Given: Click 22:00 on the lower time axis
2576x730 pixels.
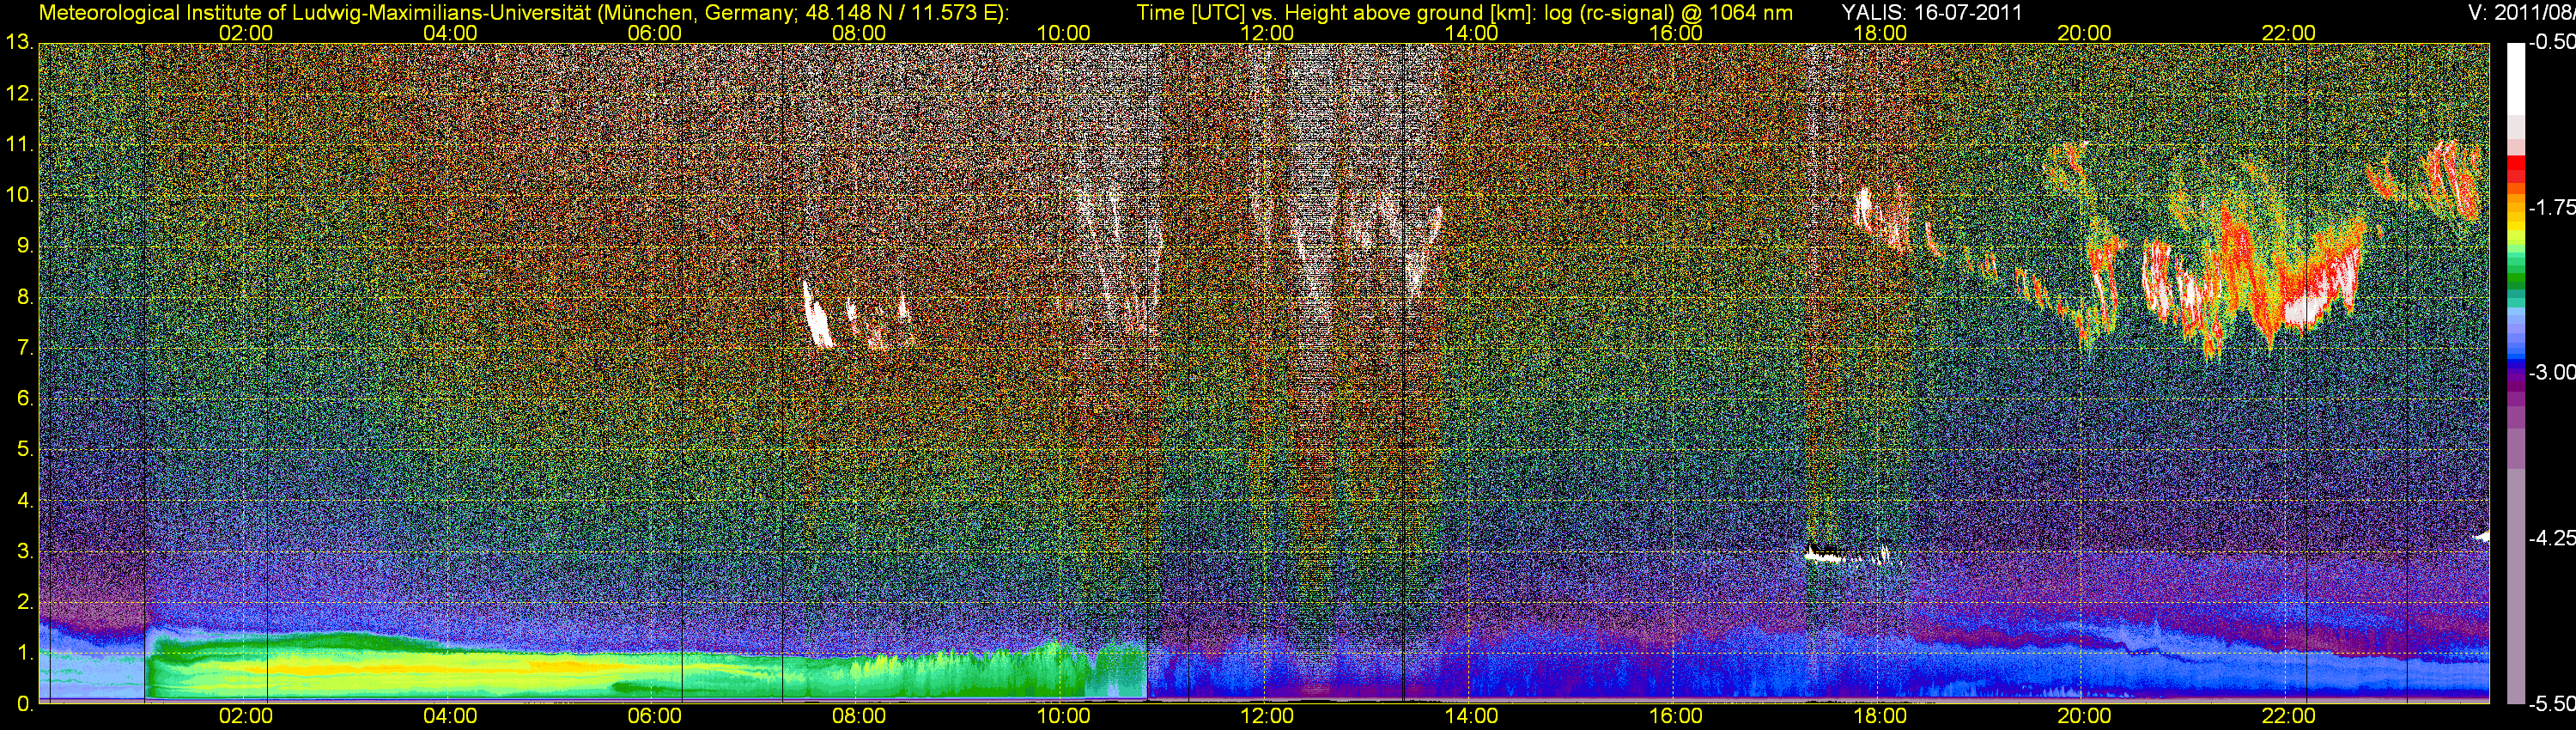Looking at the screenshot, I should pyautogui.click(x=2288, y=716).
